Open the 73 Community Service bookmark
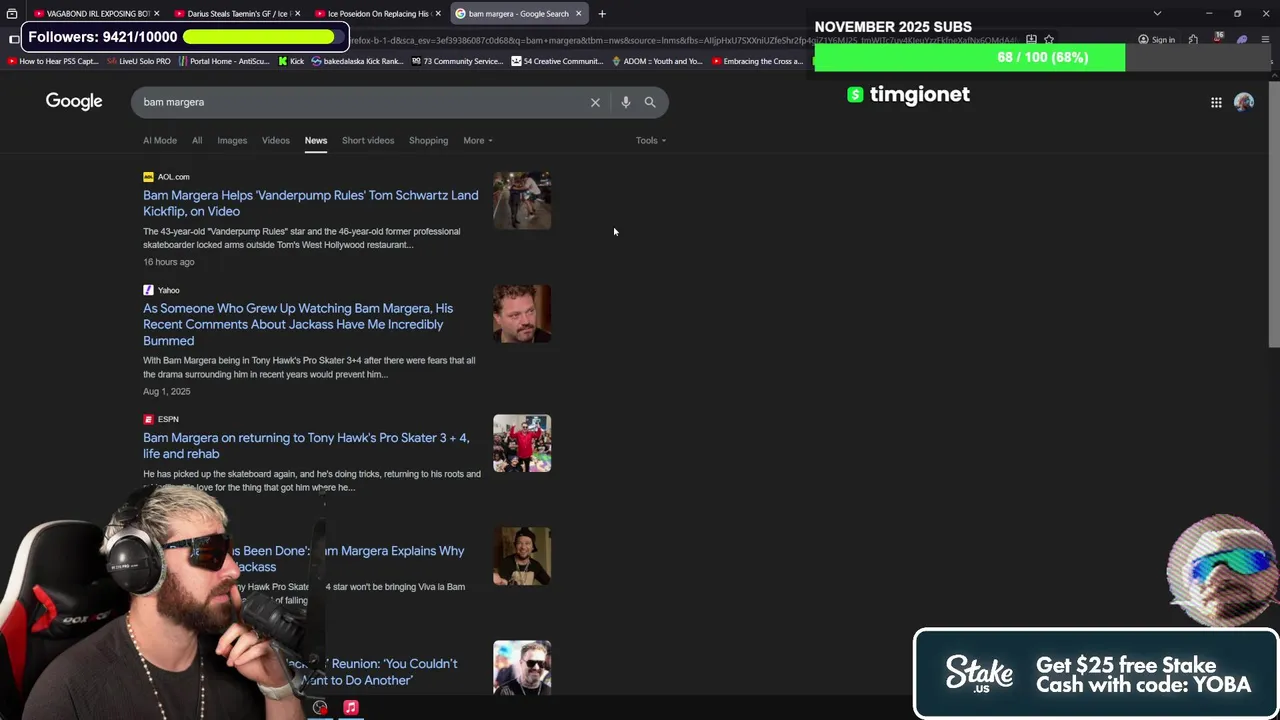Screen dimensions: 1280x720 456,61
